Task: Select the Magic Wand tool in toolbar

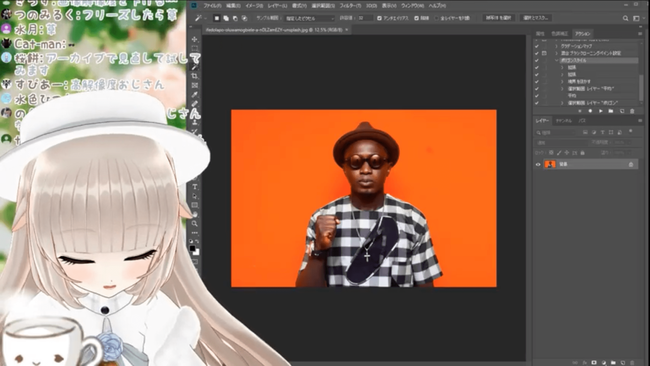Action: [194, 67]
